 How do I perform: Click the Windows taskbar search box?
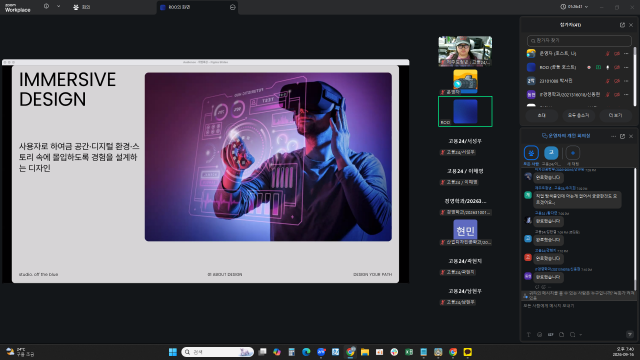tap(218, 352)
